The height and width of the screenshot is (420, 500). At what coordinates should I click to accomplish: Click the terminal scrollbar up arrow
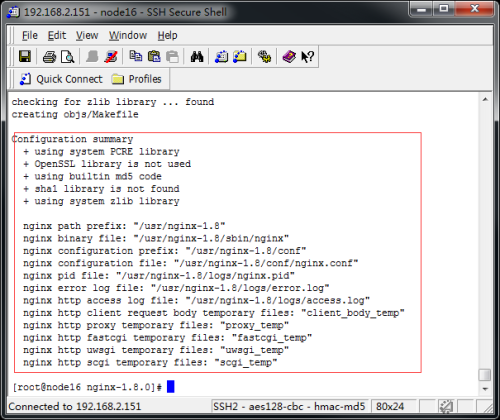coord(485,99)
